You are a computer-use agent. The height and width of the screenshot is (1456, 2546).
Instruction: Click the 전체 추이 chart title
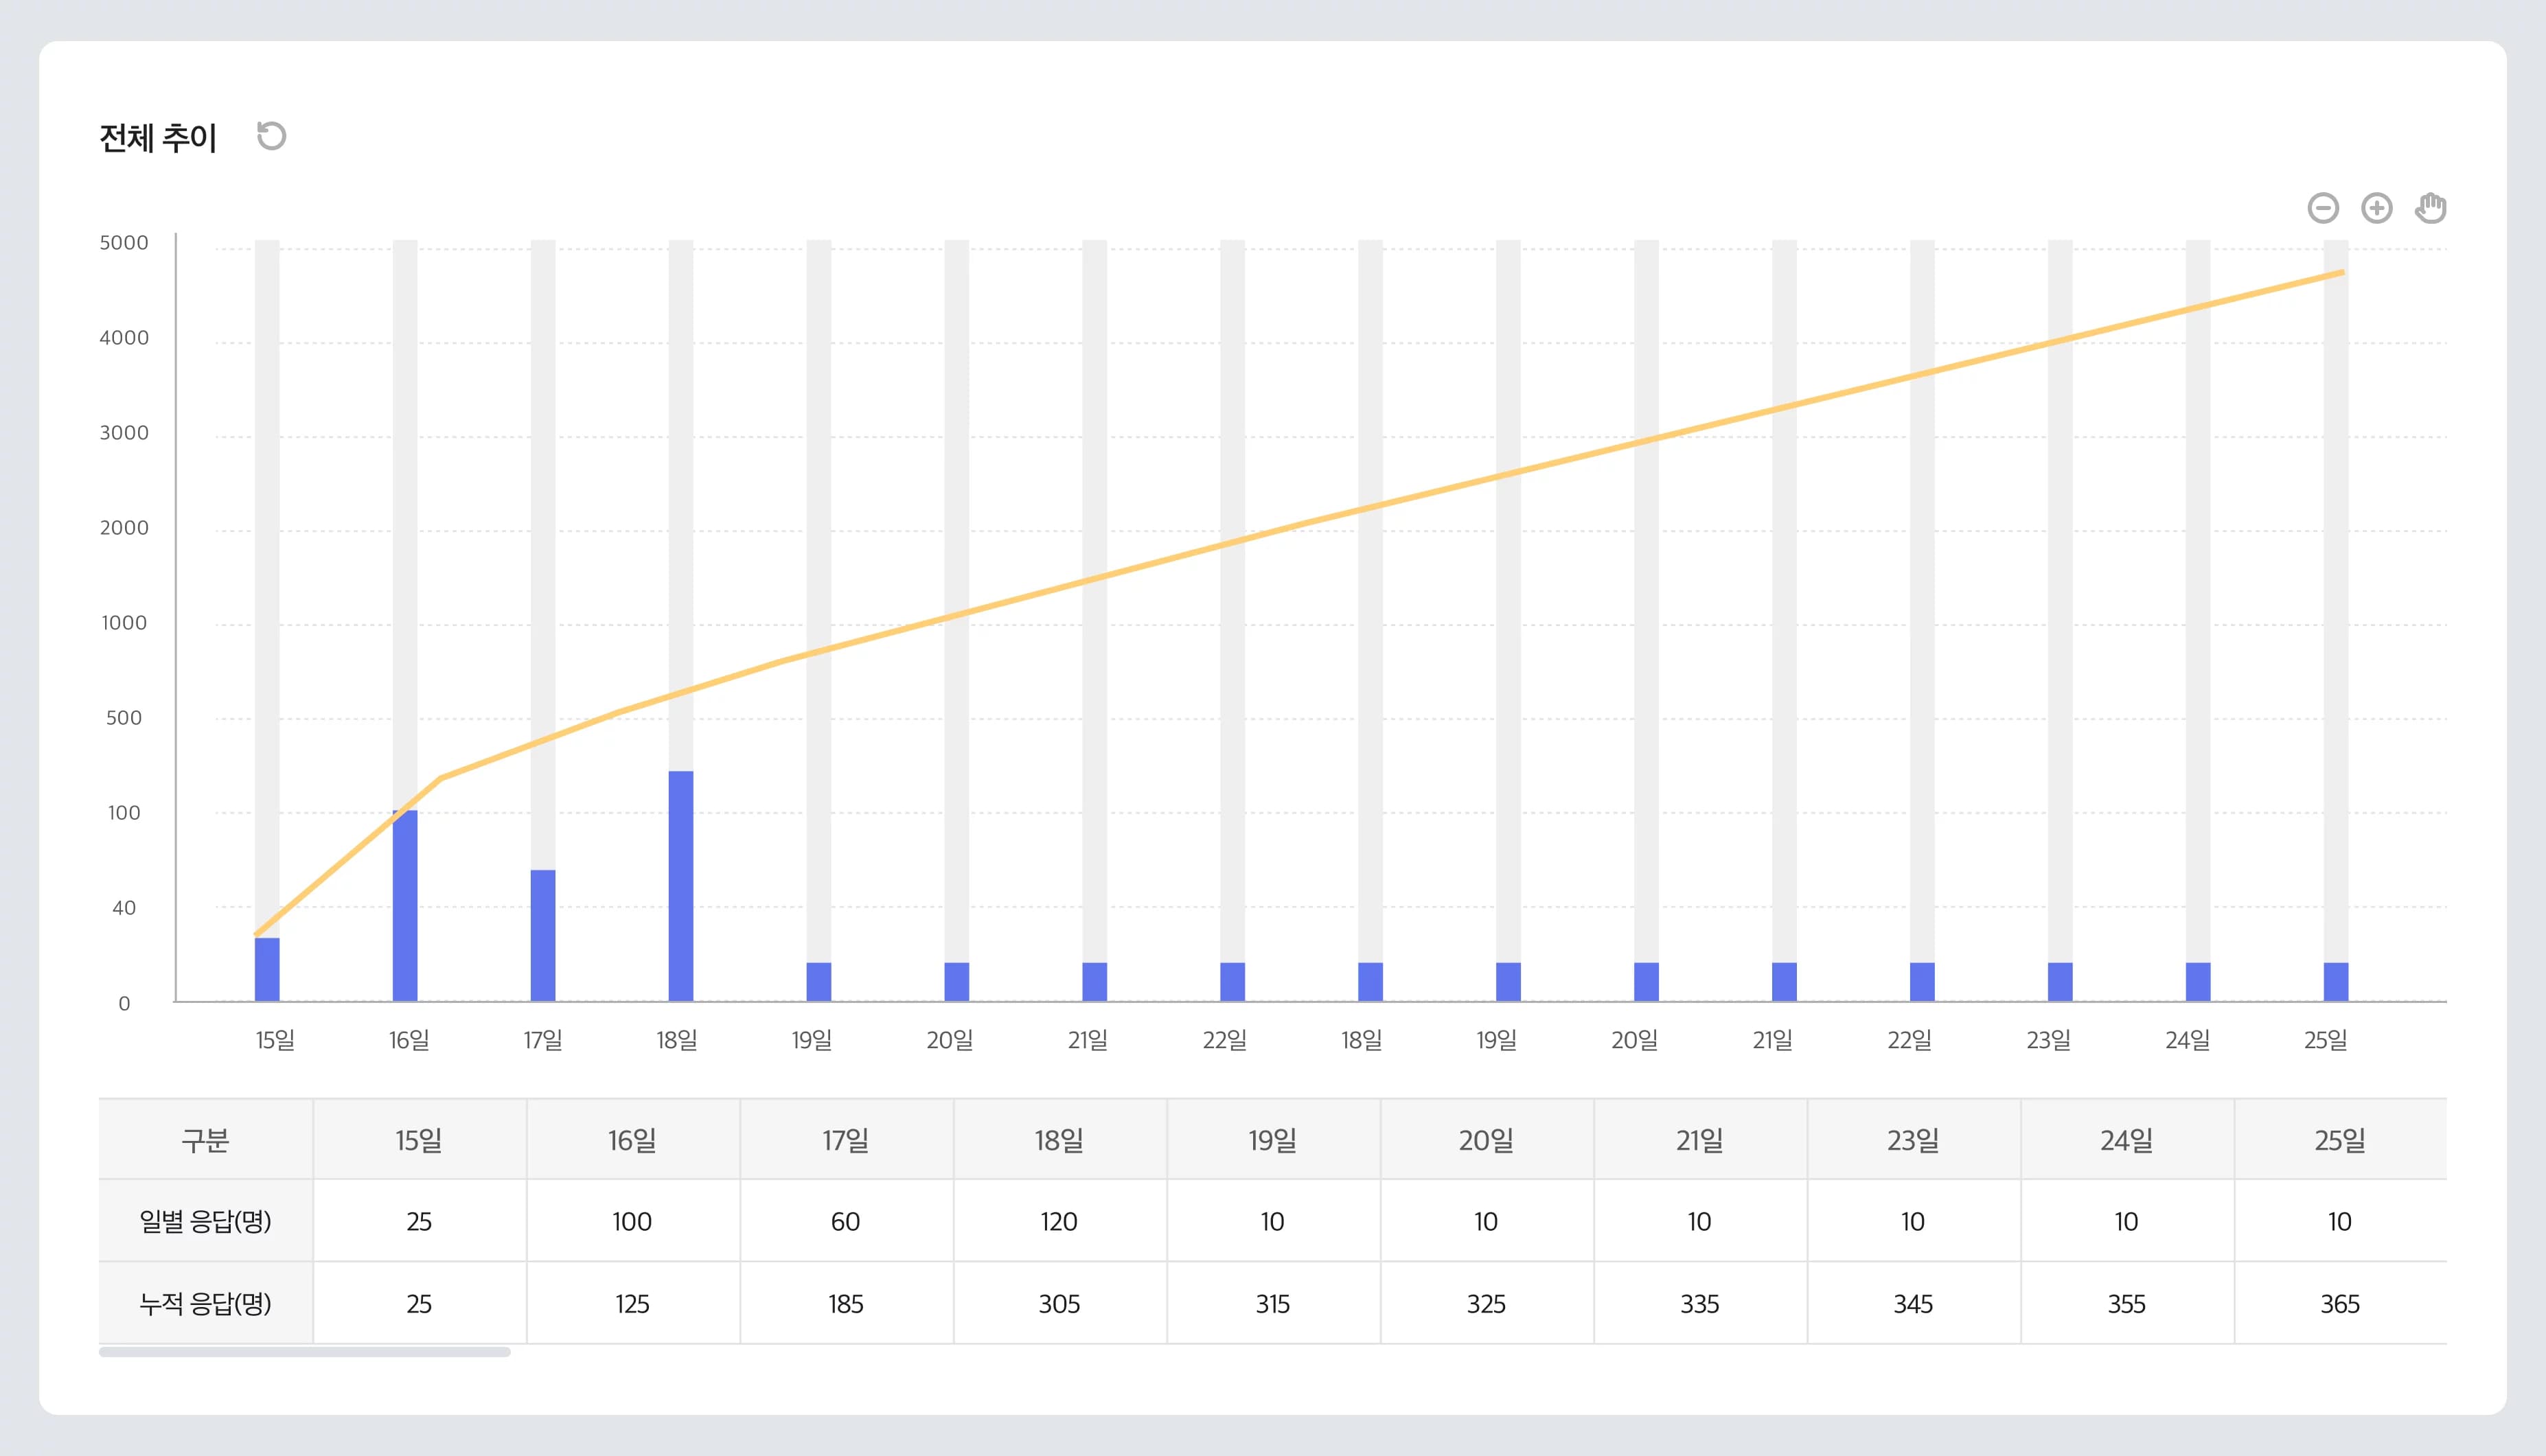pyautogui.click(x=158, y=137)
